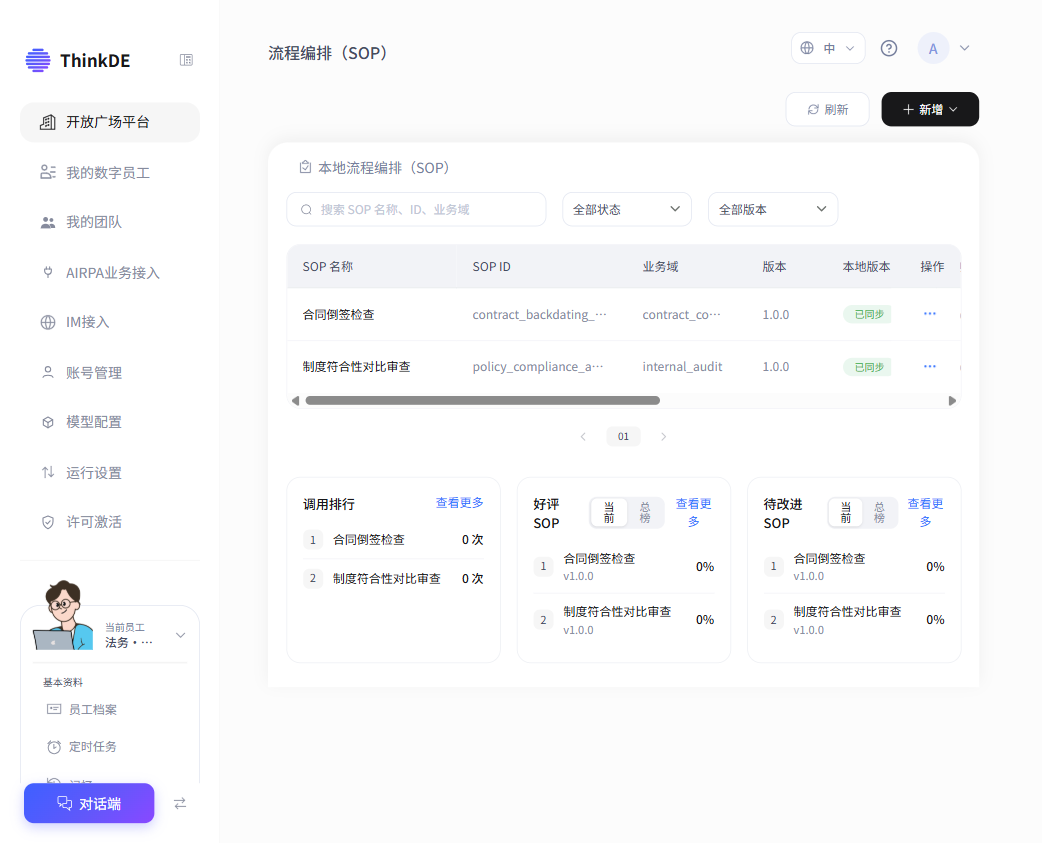This screenshot has width=1042, height=843.
Task: Click the 许可激活 shield icon
Action: (x=48, y=522)
